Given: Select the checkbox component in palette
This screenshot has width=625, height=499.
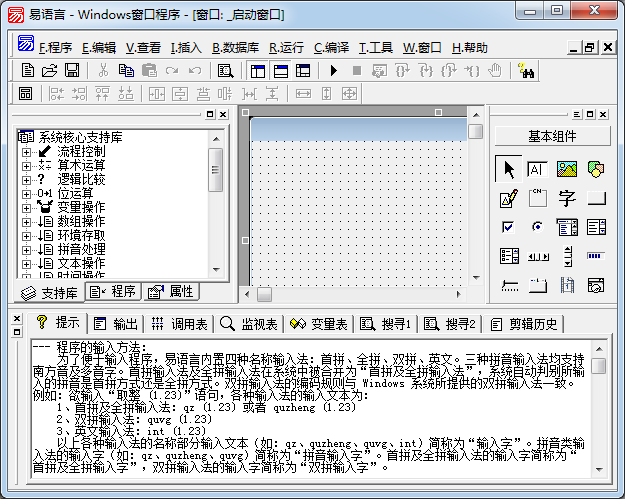Looking at the screenshot, I should click(509, 227).
